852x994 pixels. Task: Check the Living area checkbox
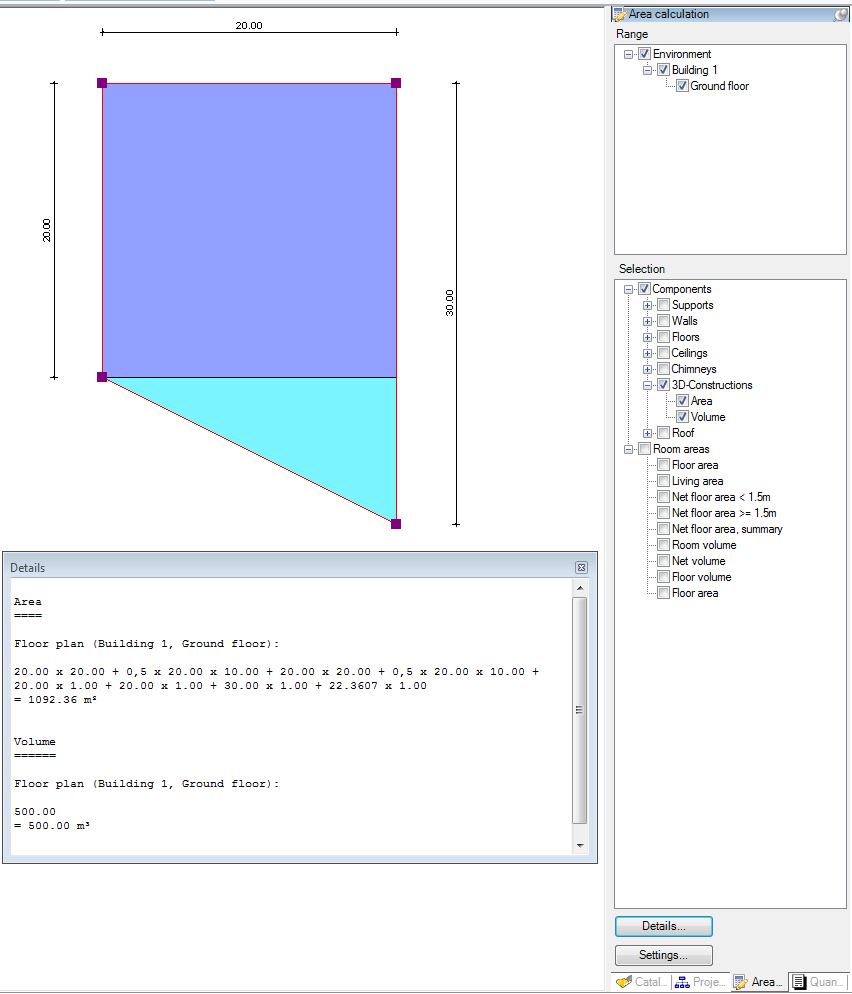(x=663, y=481)
